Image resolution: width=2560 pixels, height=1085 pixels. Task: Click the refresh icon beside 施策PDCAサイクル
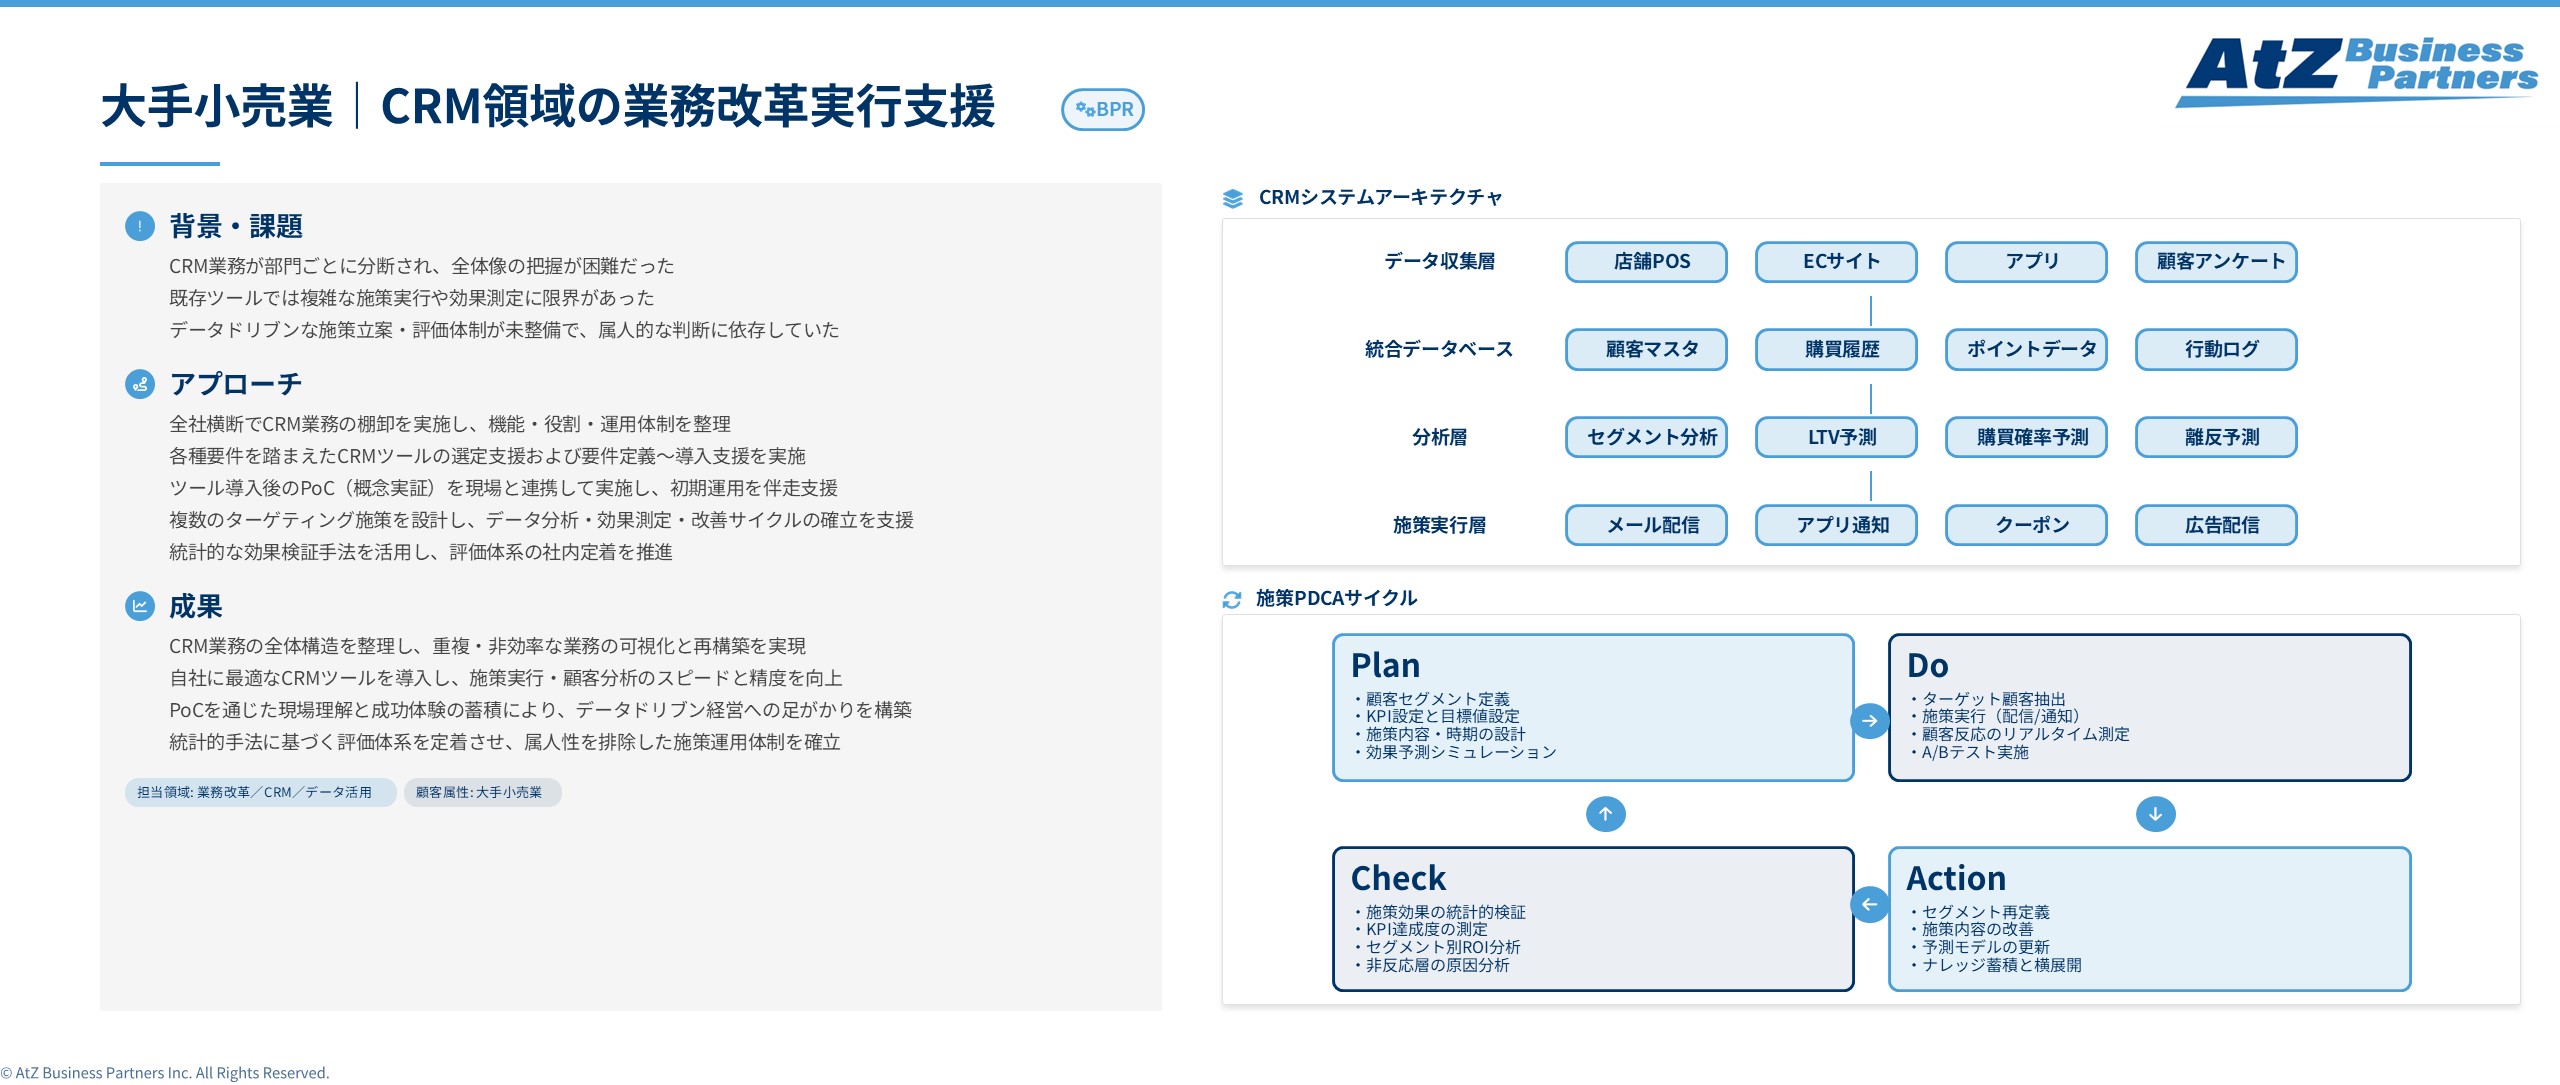coord(1232,598)
